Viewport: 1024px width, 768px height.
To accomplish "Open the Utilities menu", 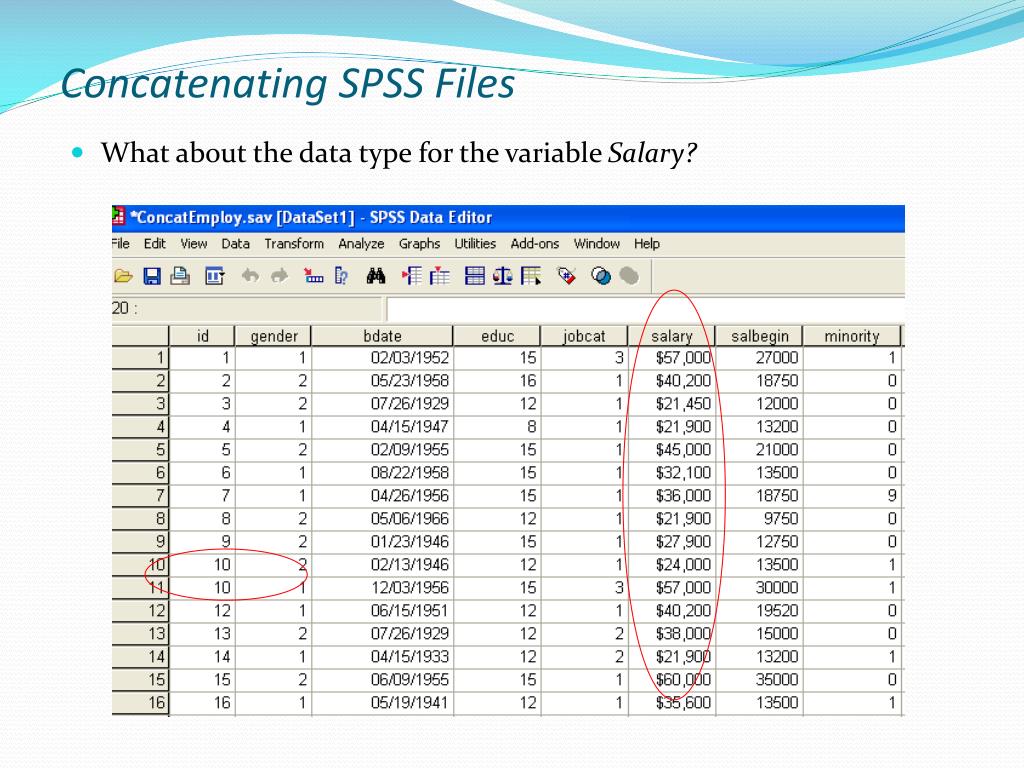I will tap(475, 244).
